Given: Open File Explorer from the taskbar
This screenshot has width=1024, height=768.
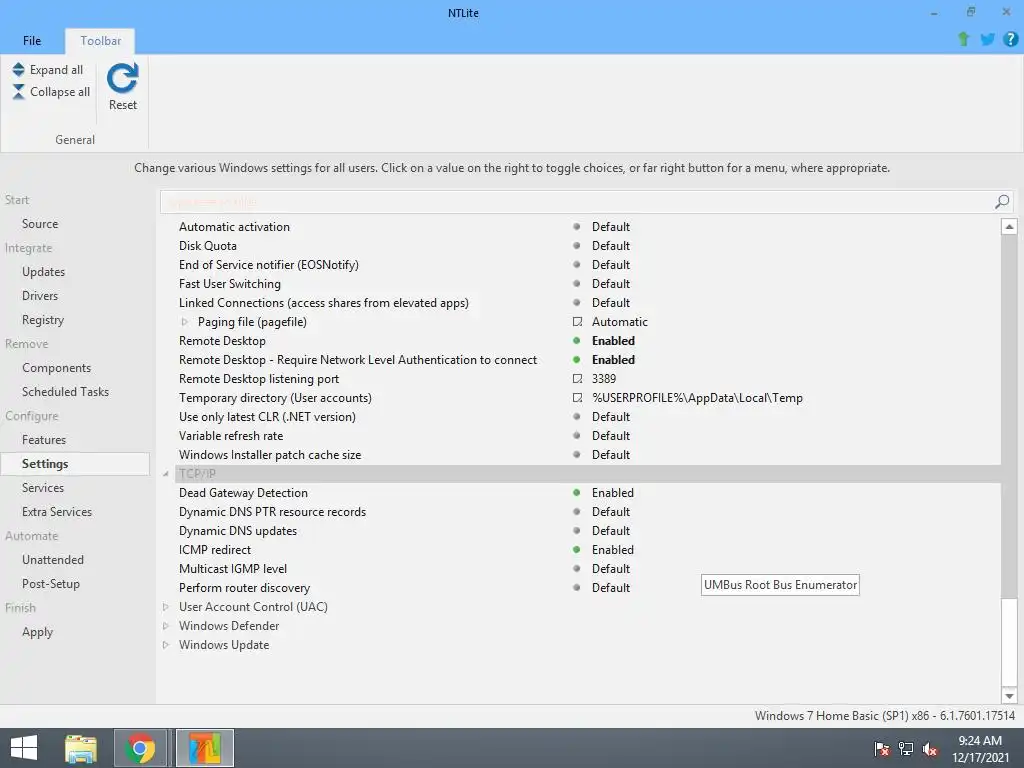Looking at the screenshot, I should click(81, 748).
